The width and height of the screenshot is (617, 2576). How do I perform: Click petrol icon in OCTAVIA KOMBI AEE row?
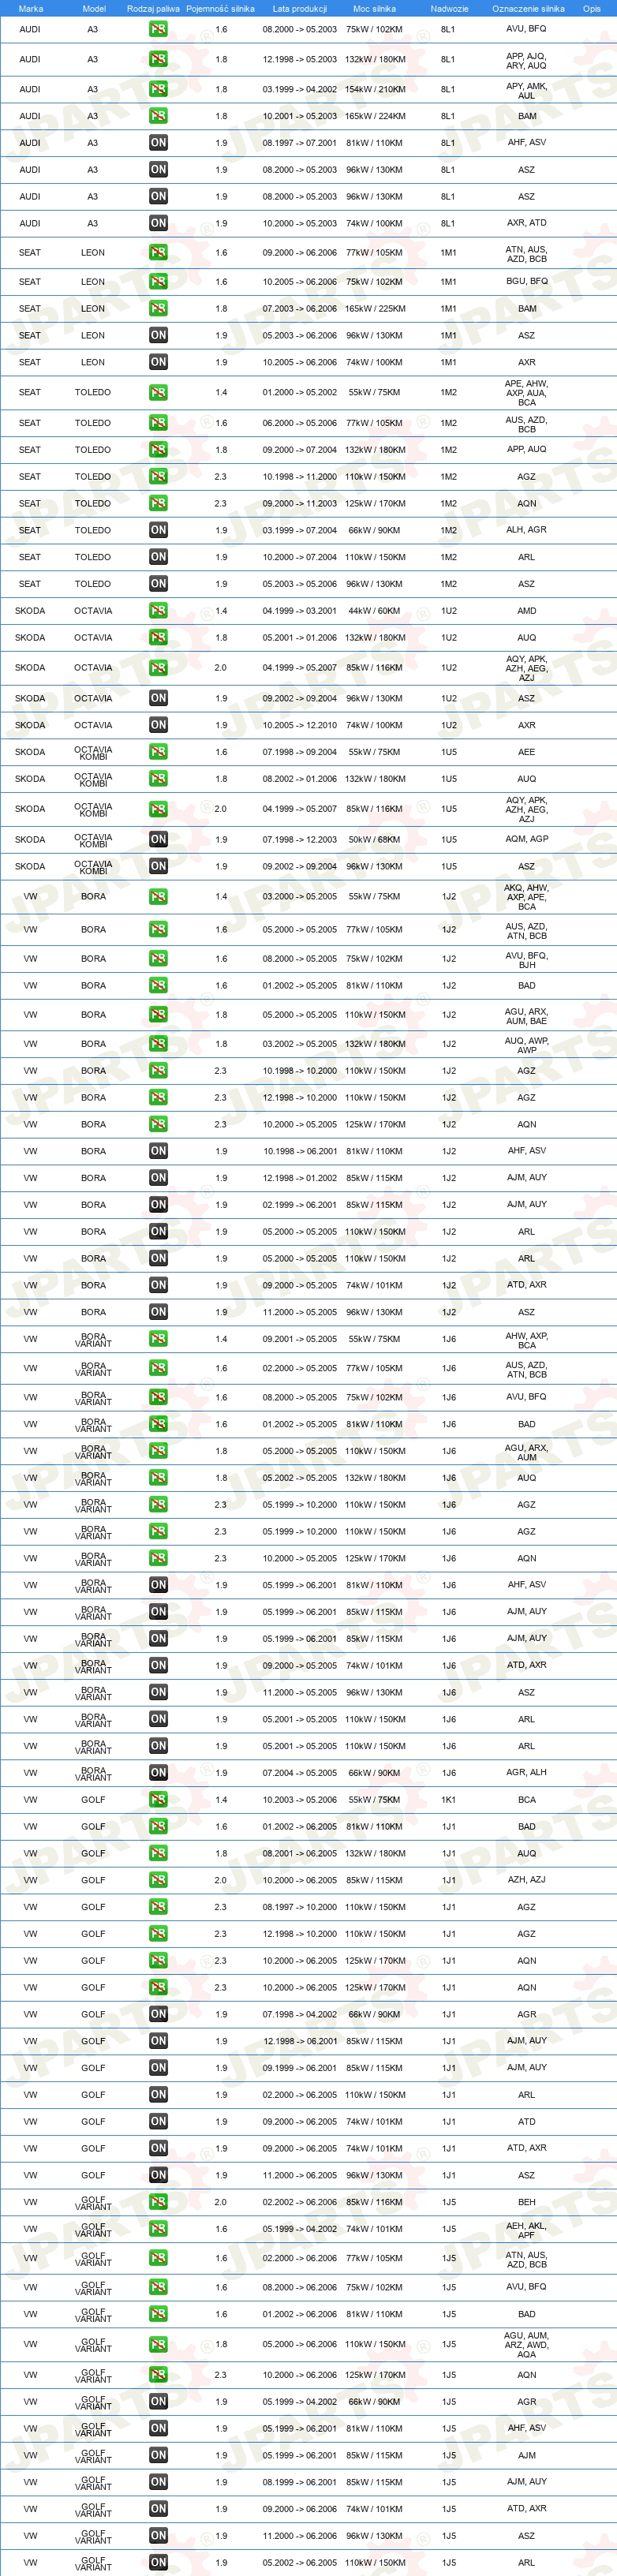point(158,752)
